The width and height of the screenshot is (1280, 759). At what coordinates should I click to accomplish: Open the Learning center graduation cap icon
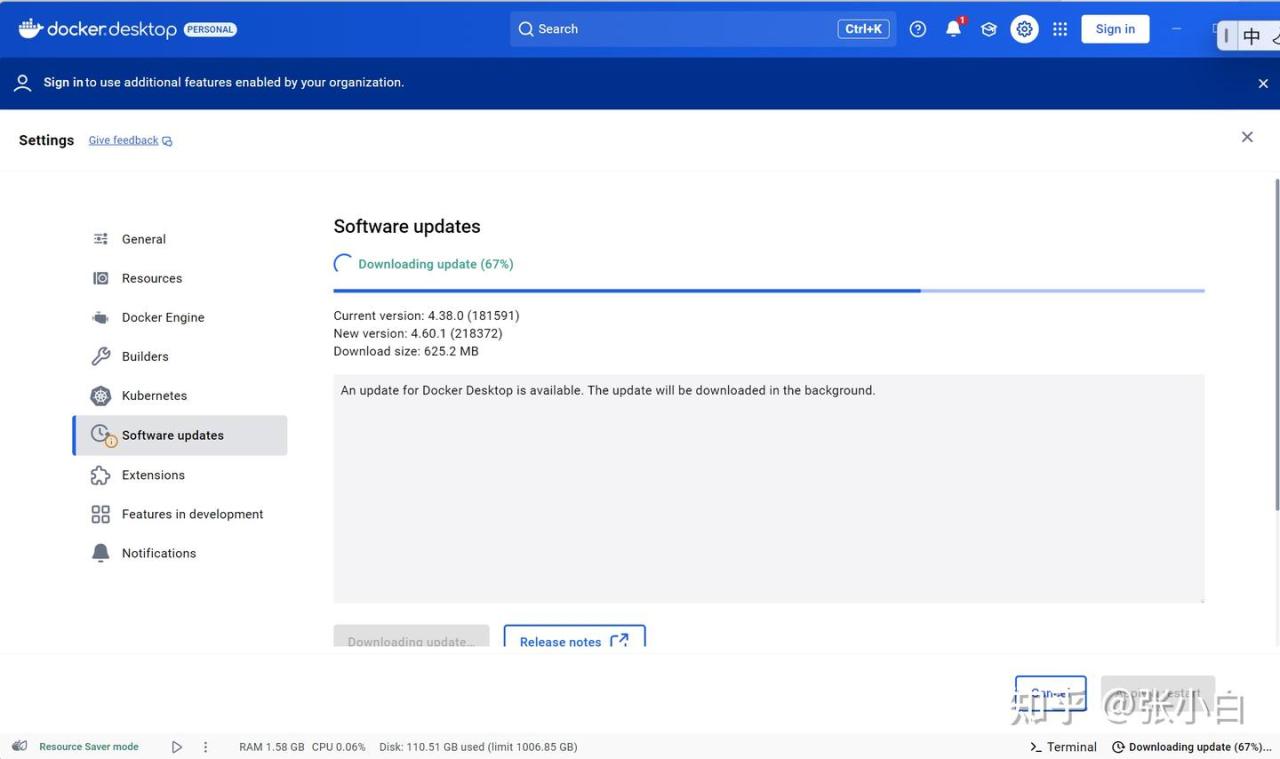tap(988, 29)
